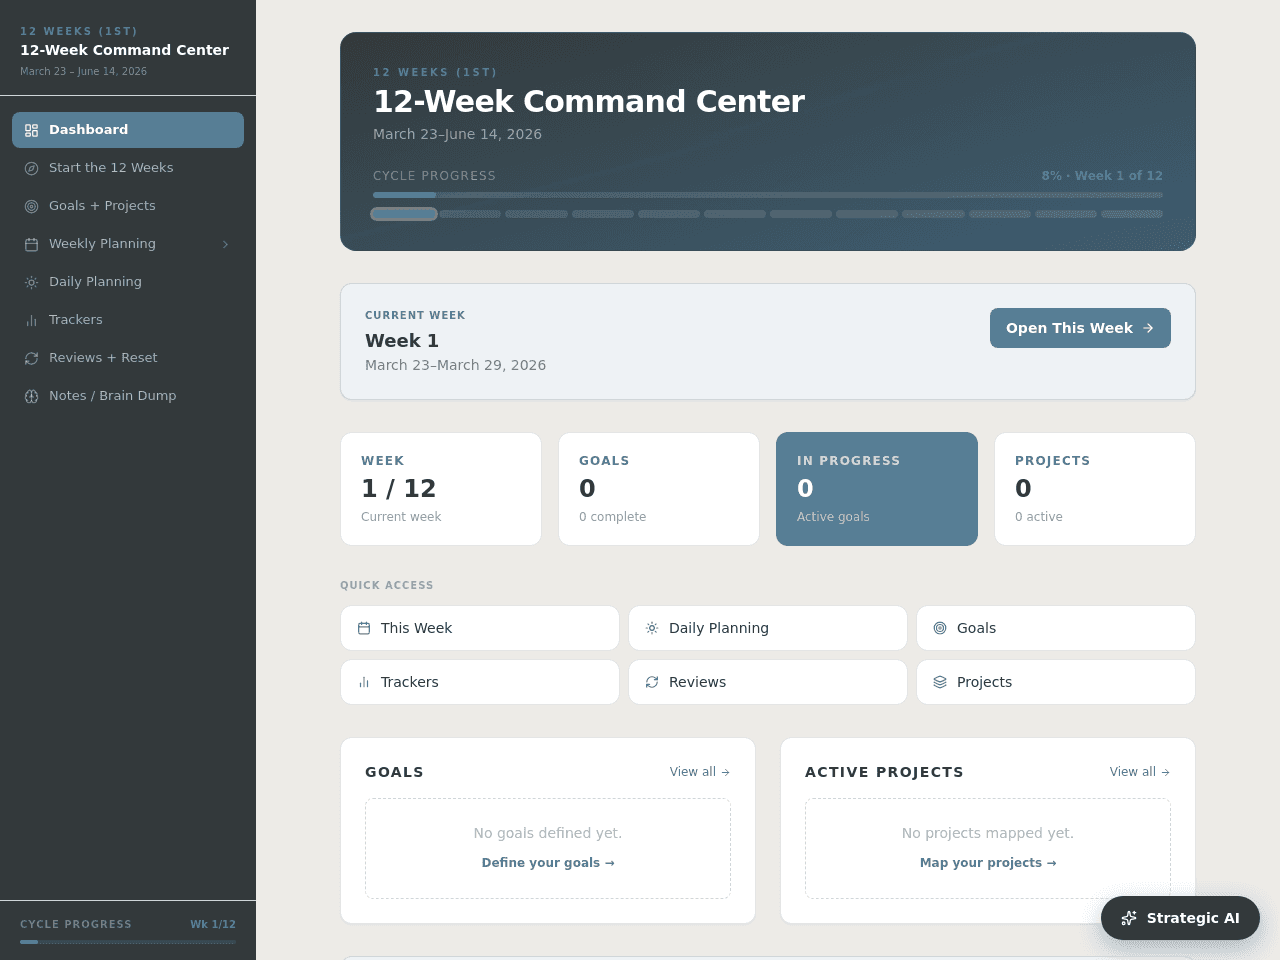1280x960 pixels.
Task: Click the main cycle progress bar
Action: click(768, 195)
